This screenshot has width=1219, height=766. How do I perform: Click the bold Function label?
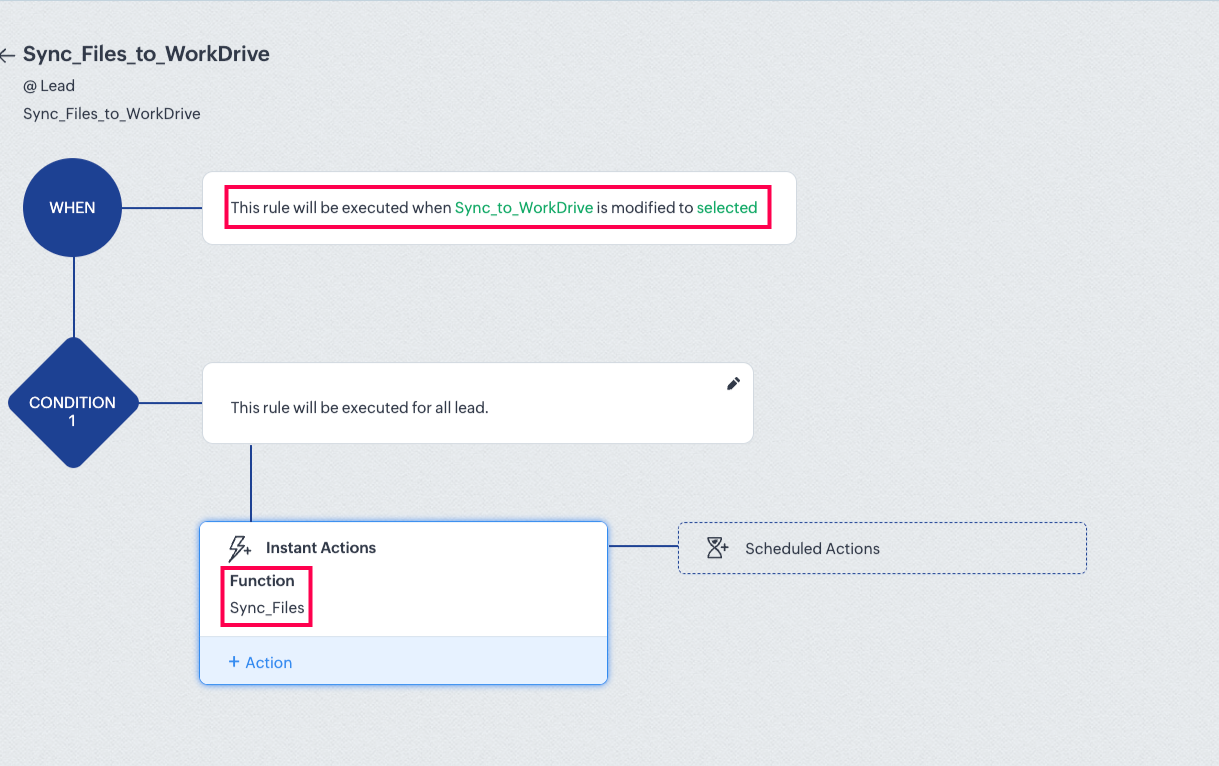262,581
